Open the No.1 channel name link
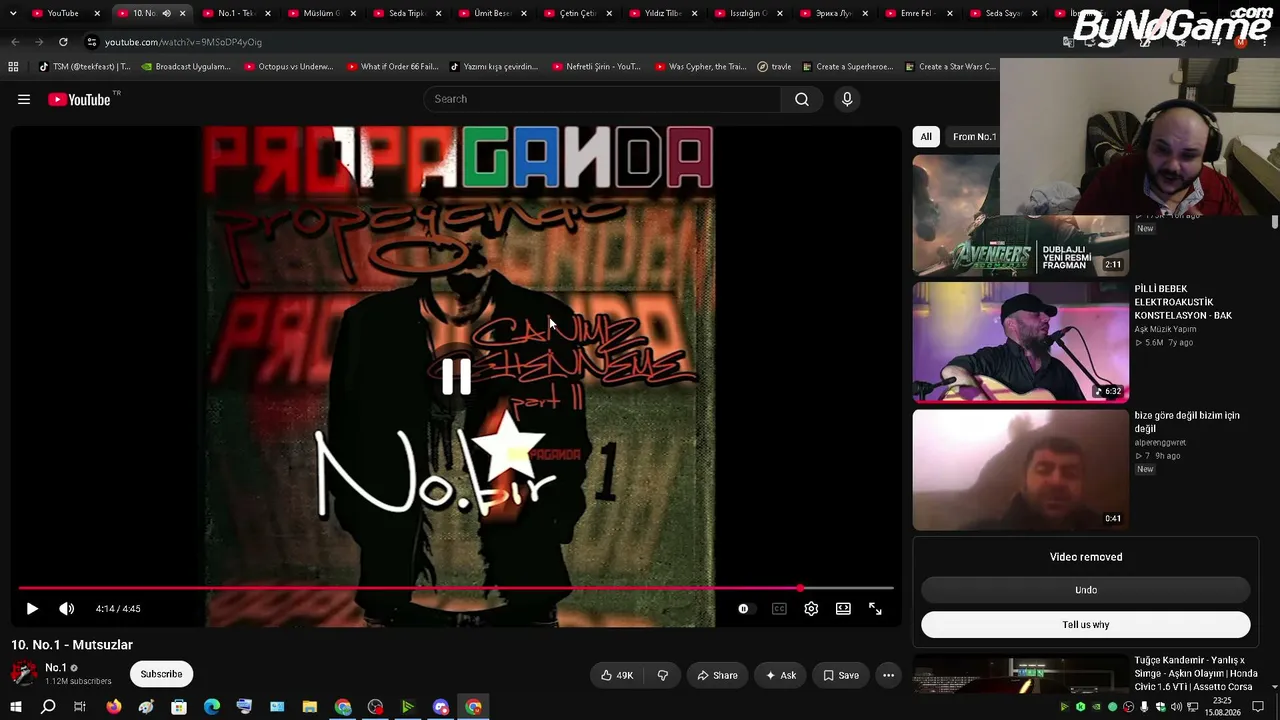The height and width of the screenshot is (720, 1280). pos(56,667)
